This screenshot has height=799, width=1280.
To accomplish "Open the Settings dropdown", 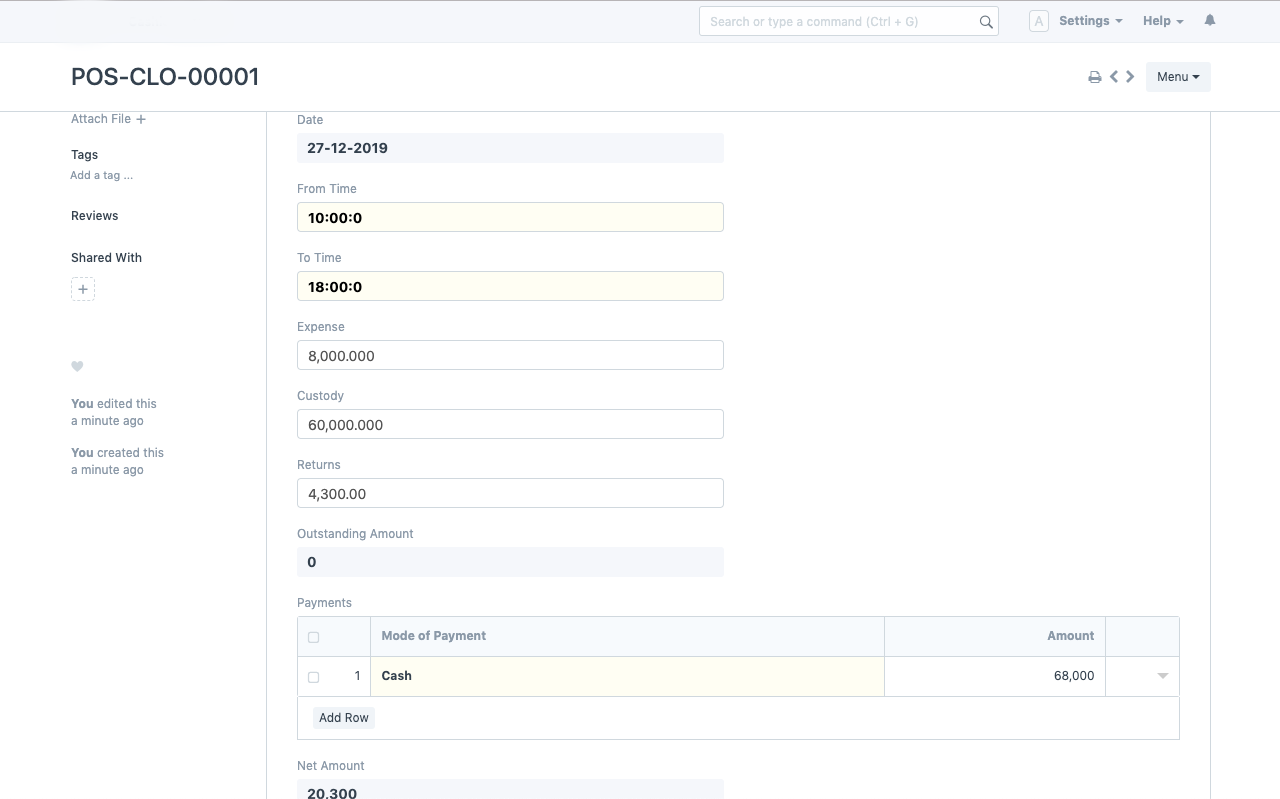I will tap(1090, 21).
